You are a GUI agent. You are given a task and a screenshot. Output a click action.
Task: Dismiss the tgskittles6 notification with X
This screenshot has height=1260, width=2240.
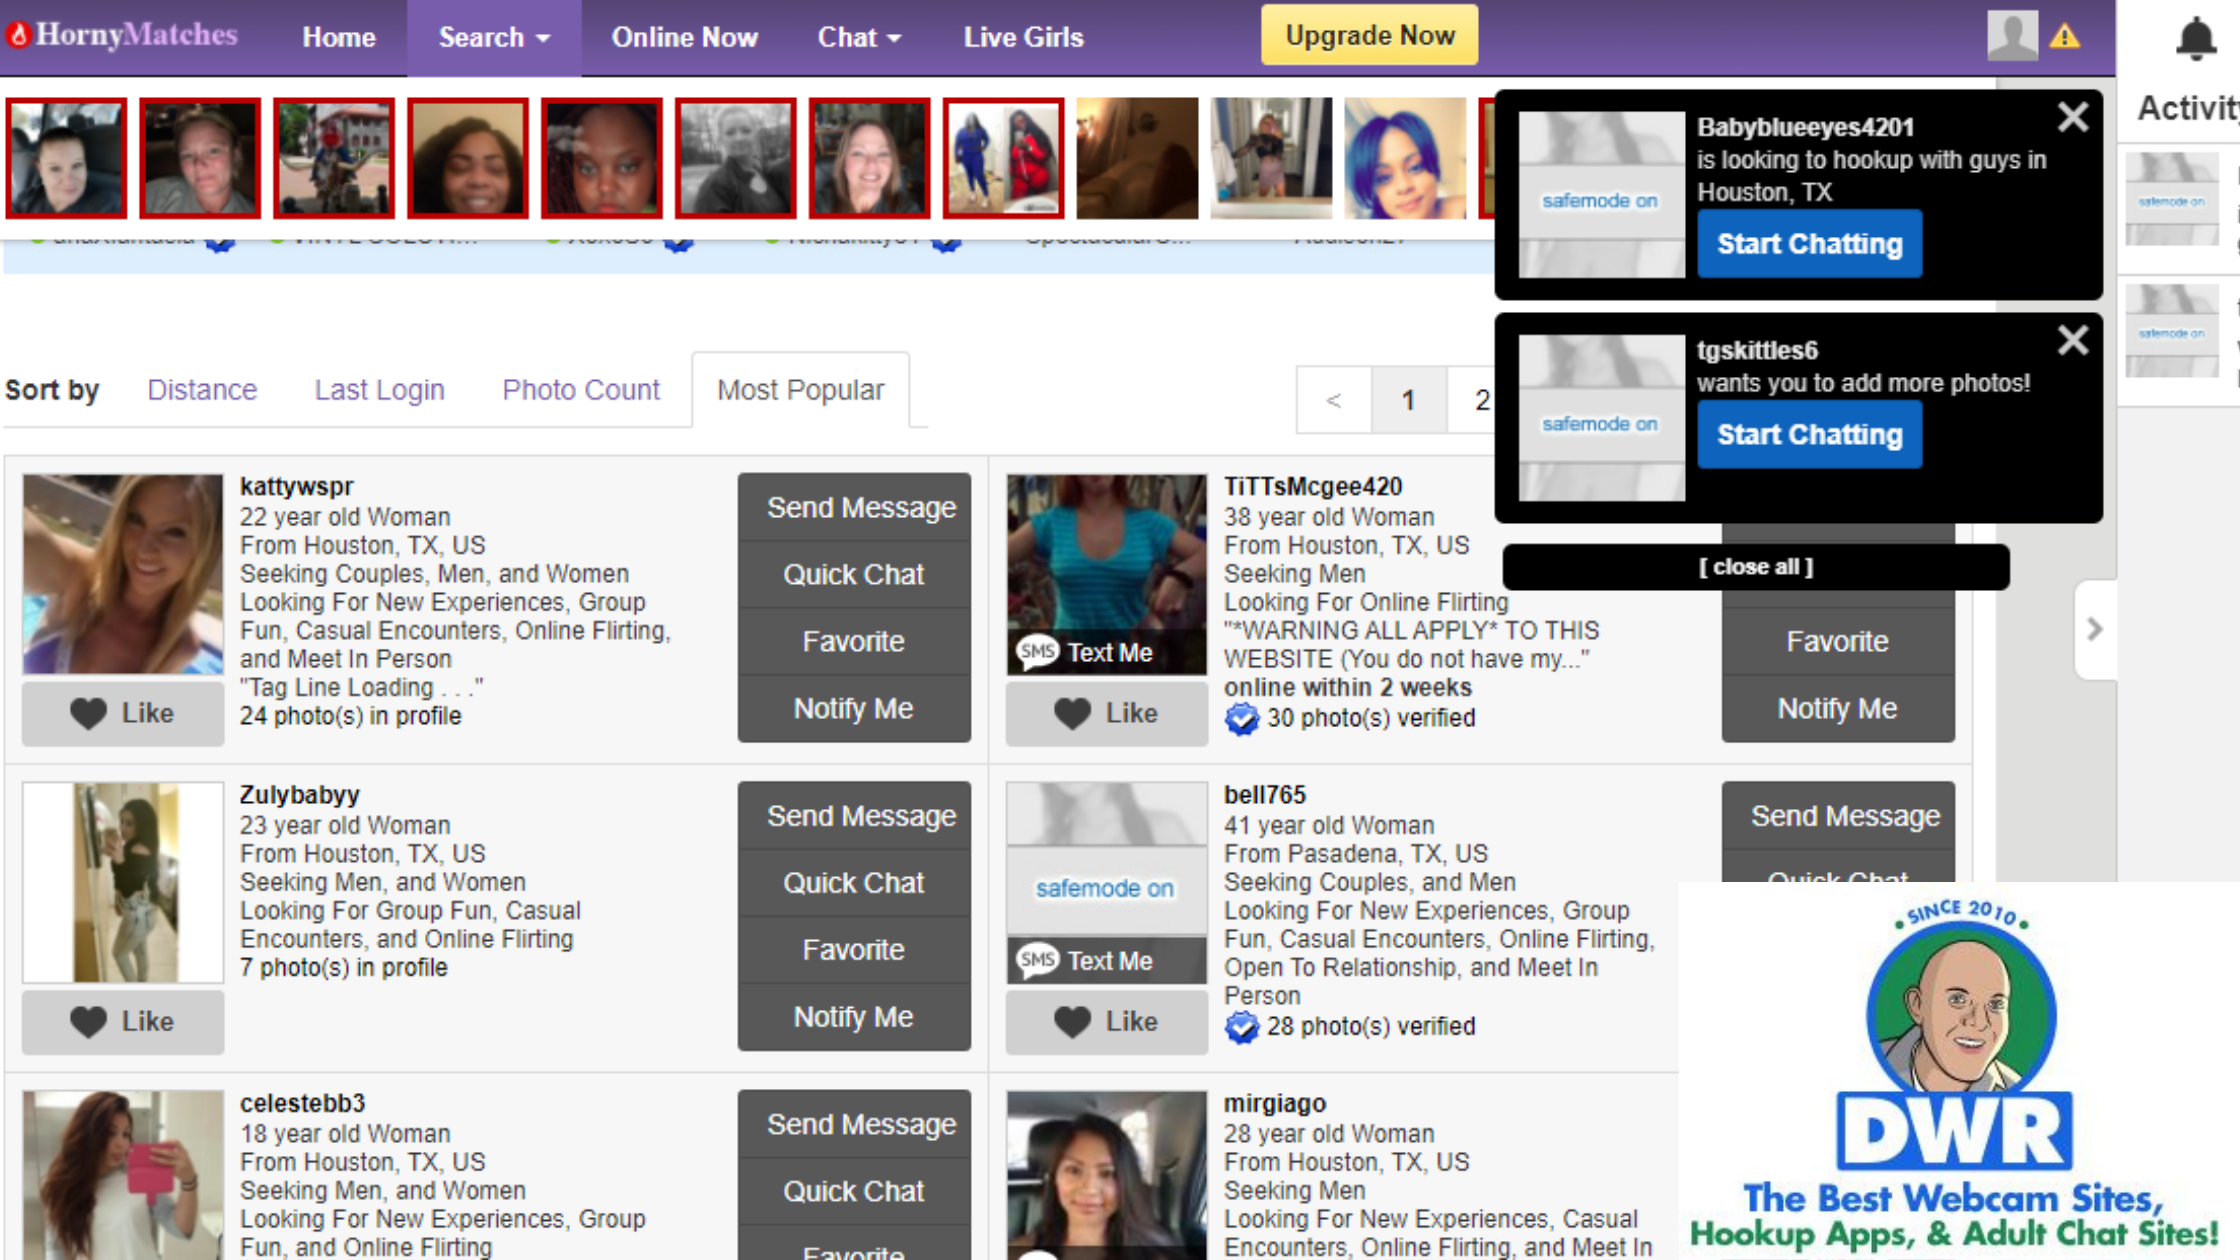(2073, 341)
